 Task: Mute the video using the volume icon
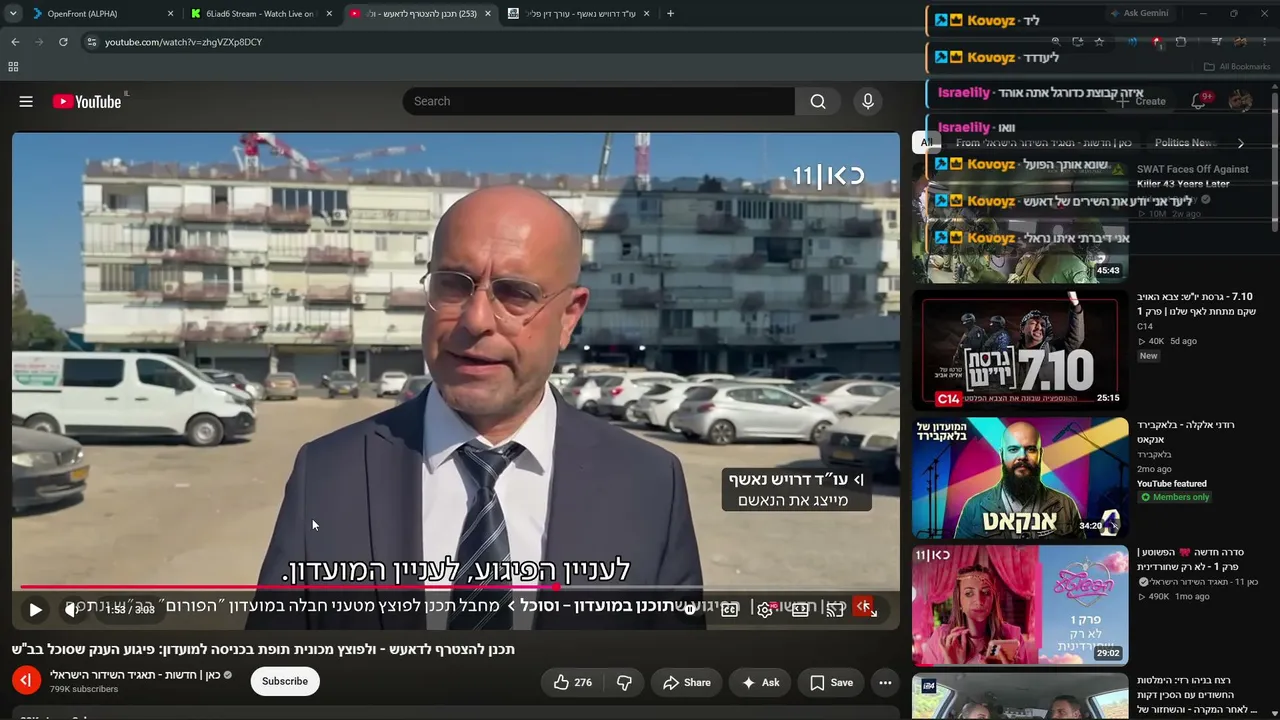(71, 609)
